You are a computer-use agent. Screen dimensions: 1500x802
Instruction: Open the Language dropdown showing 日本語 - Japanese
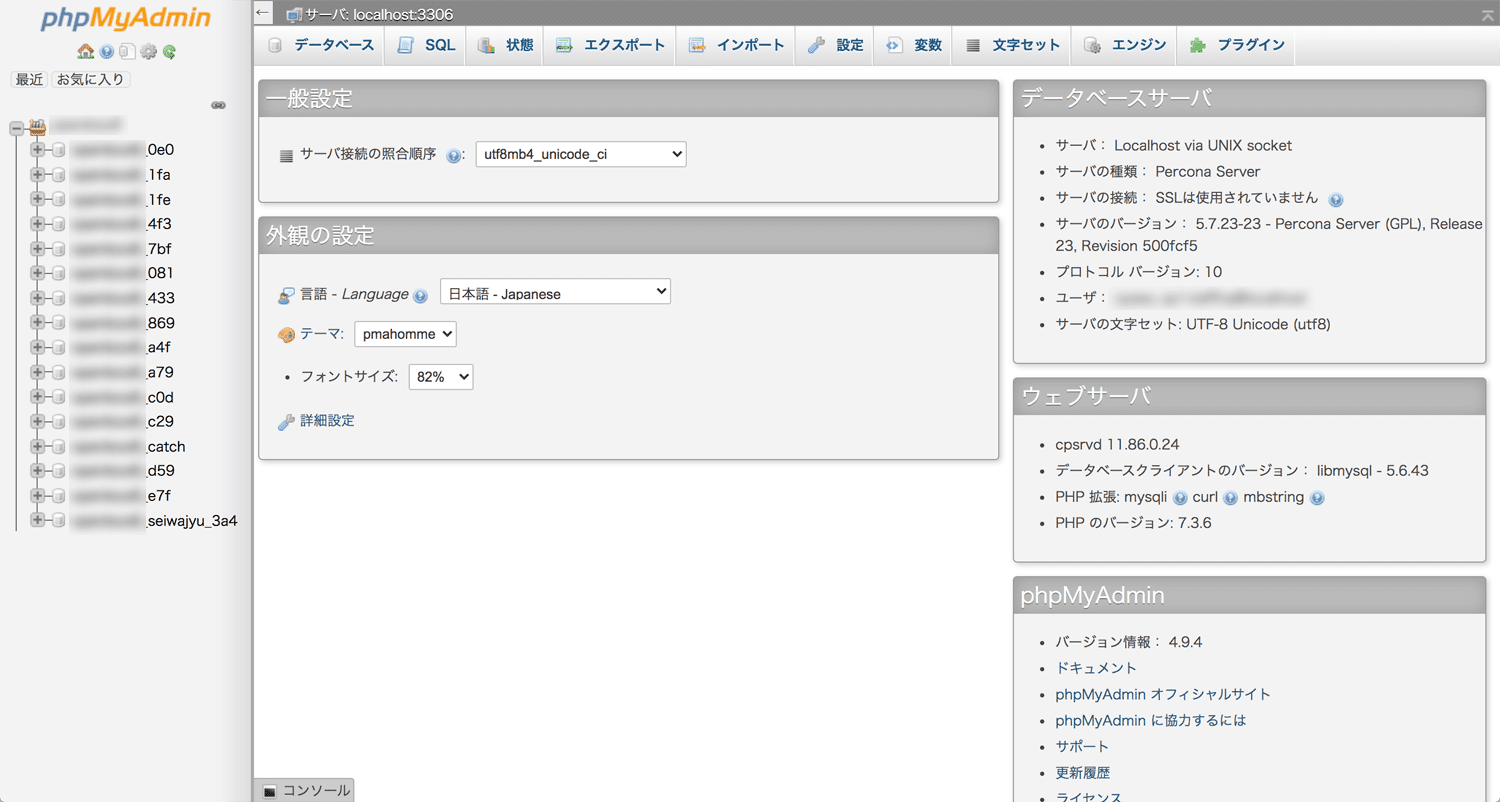click(x=555, y=292)
